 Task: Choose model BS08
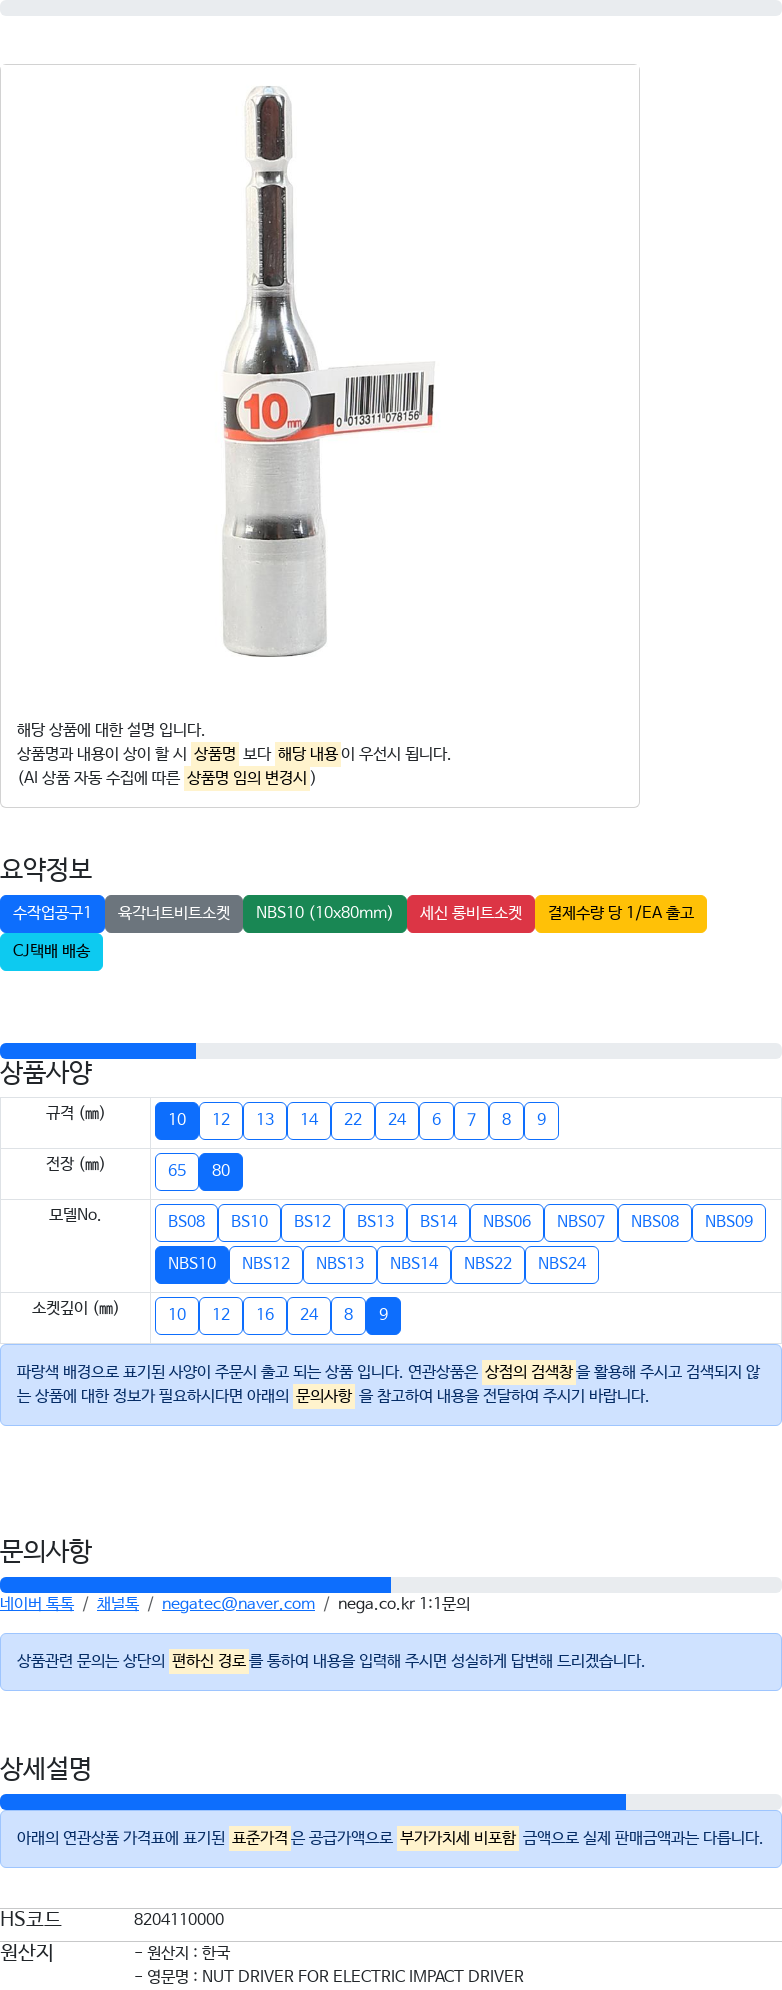[x=187, y=1222]
